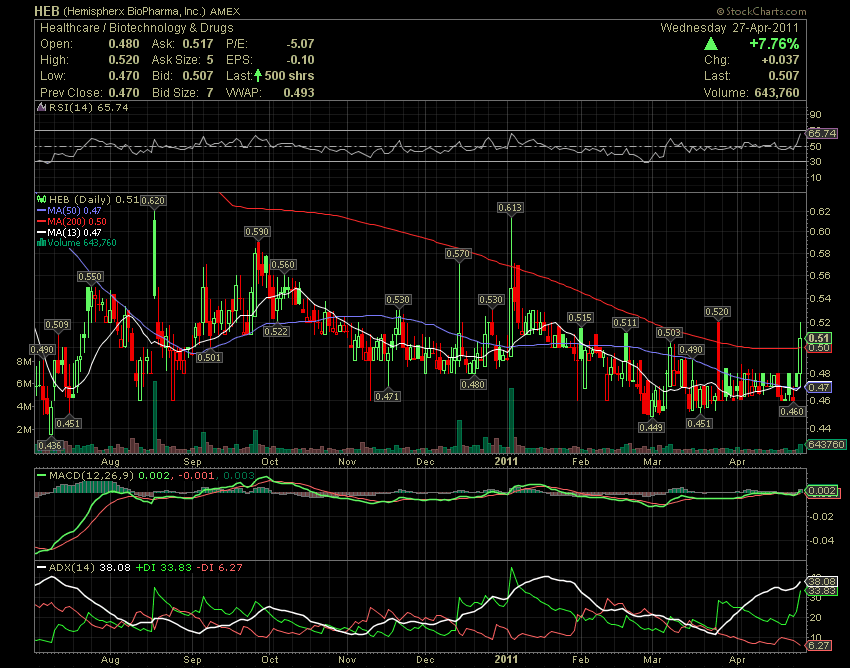Click the green Volume 643,760 legend label

[x=82, y=243]
